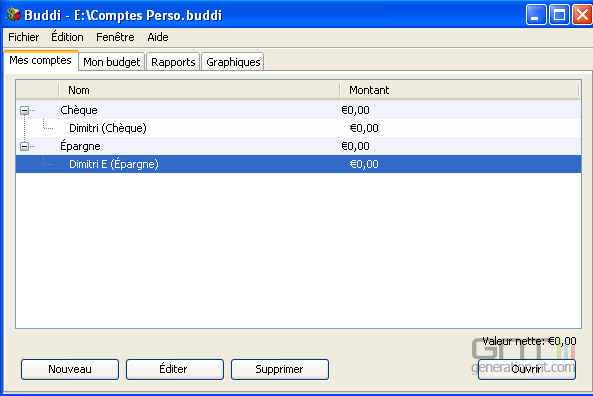Click the Ouvrir button
This screenshot has width=593, height=396.
(527, 369)
